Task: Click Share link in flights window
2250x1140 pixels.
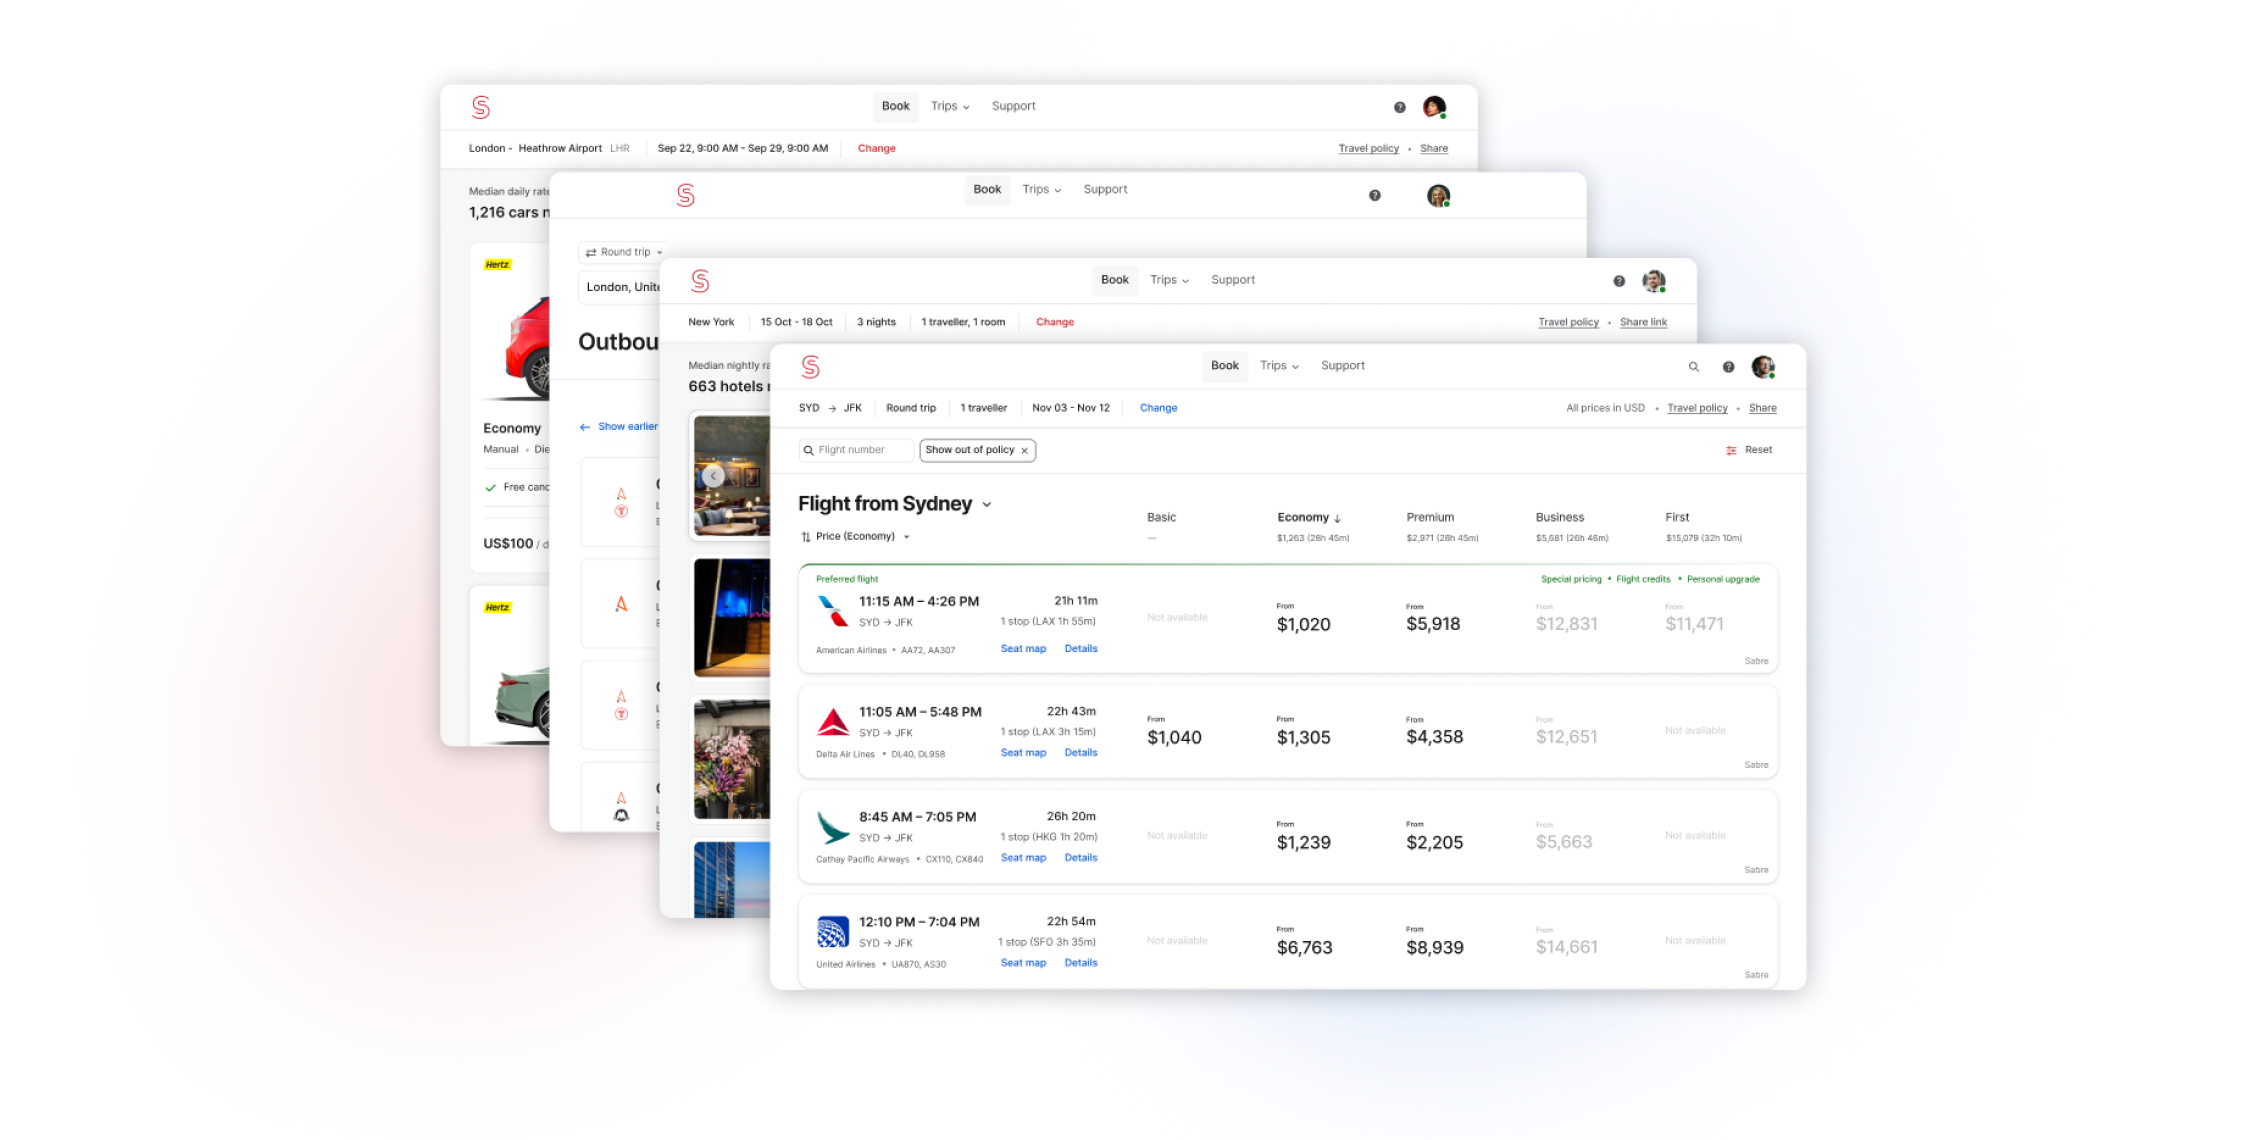Action: 1762,408
